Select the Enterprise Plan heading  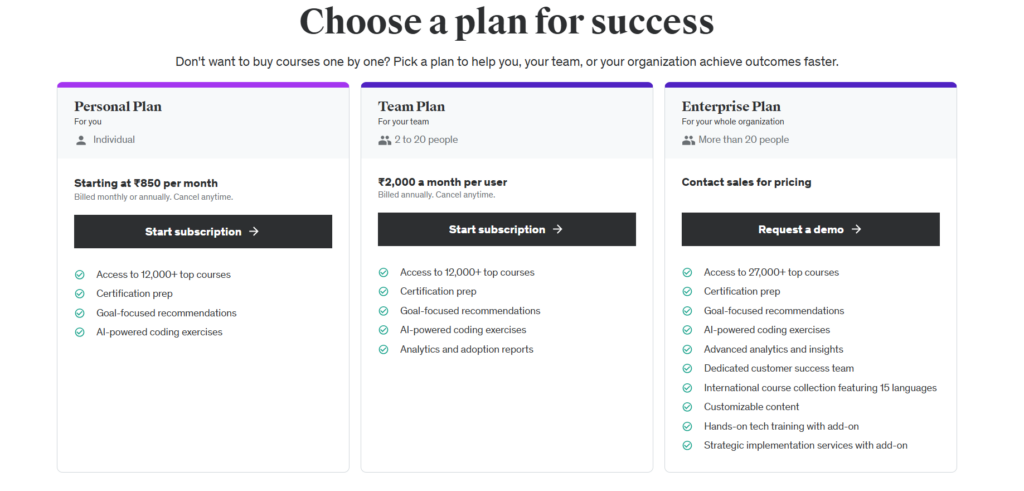click(731, 106)
